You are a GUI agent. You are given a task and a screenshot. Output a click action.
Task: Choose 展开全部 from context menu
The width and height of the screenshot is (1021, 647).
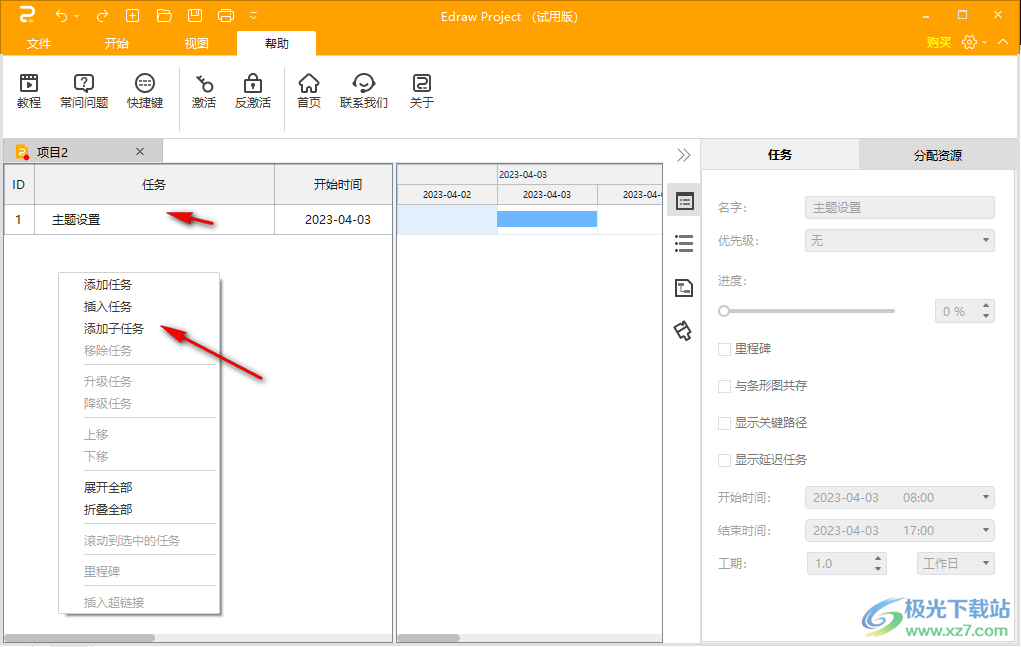click(107, 488)
